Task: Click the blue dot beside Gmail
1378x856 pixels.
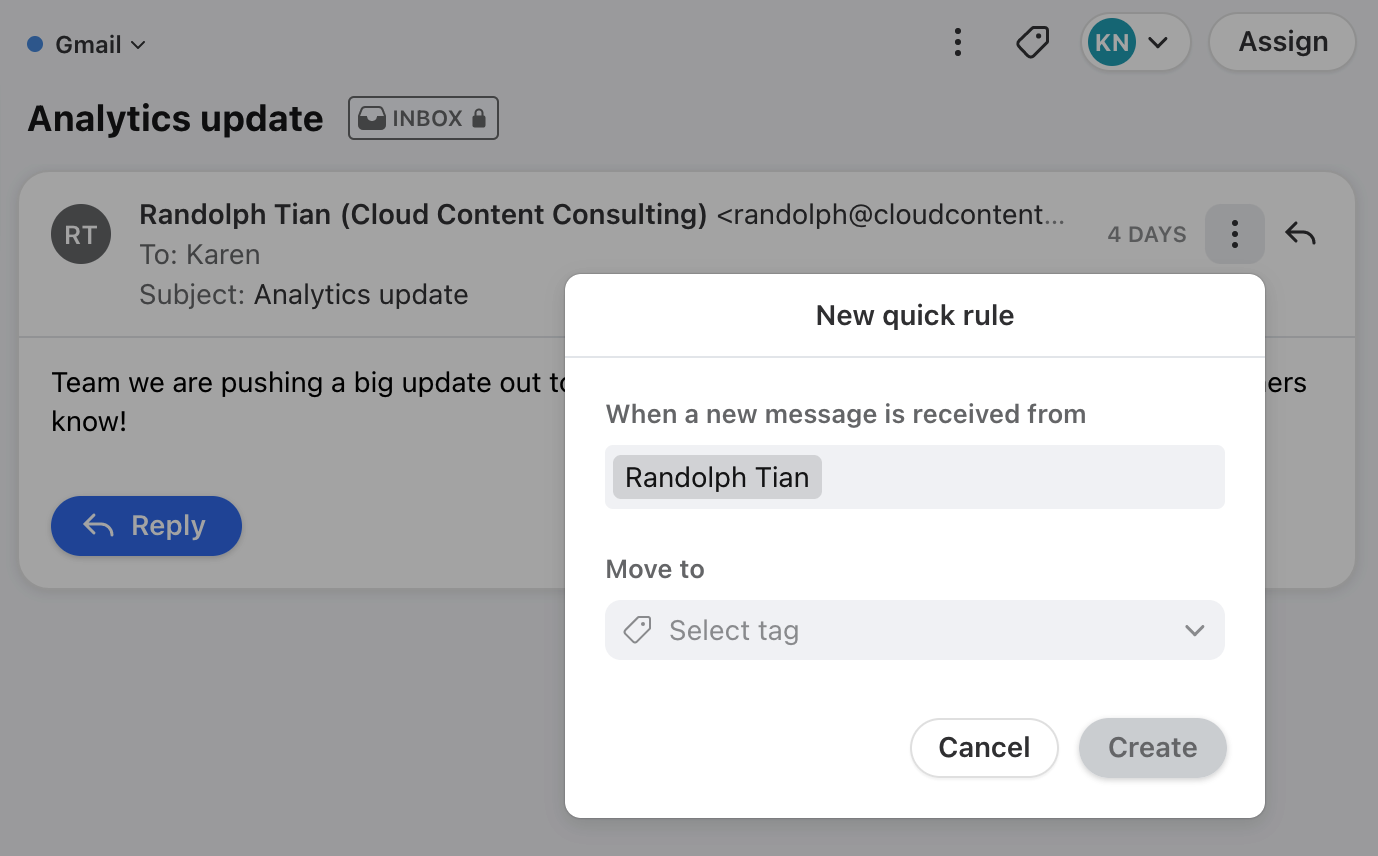Action: pyautogui.click(x=35, y=44)
